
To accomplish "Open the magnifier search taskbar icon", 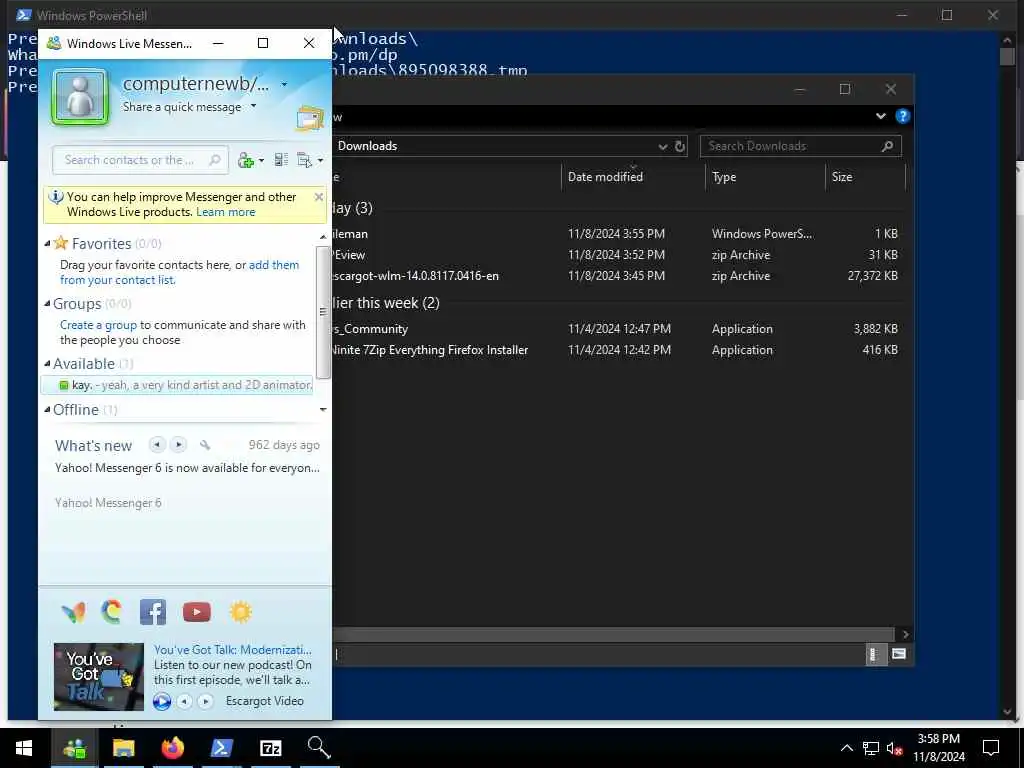I will tap(319, 748).
